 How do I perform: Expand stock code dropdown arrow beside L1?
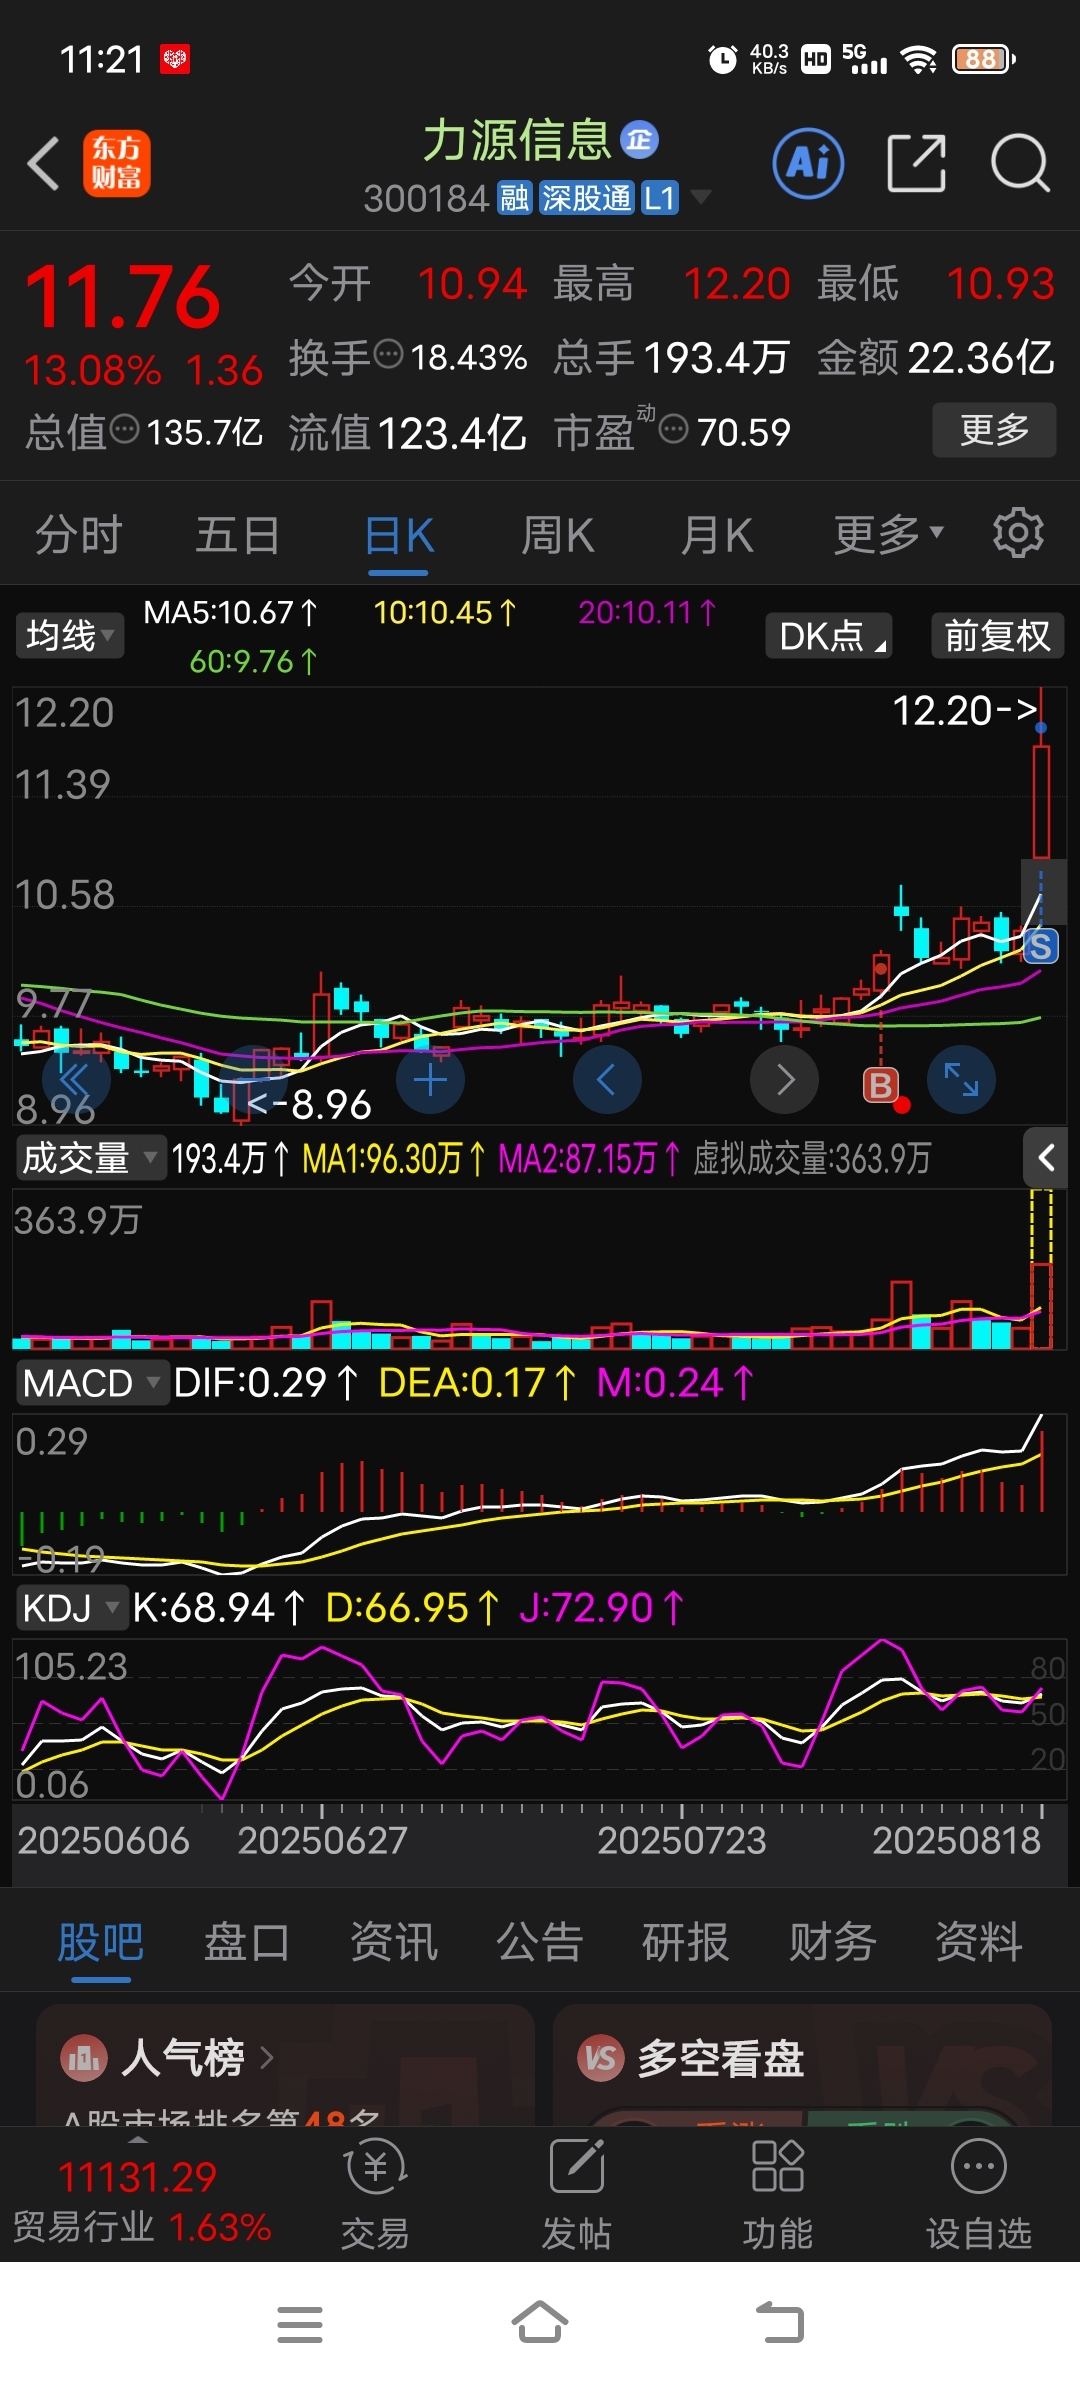[702, 197]
